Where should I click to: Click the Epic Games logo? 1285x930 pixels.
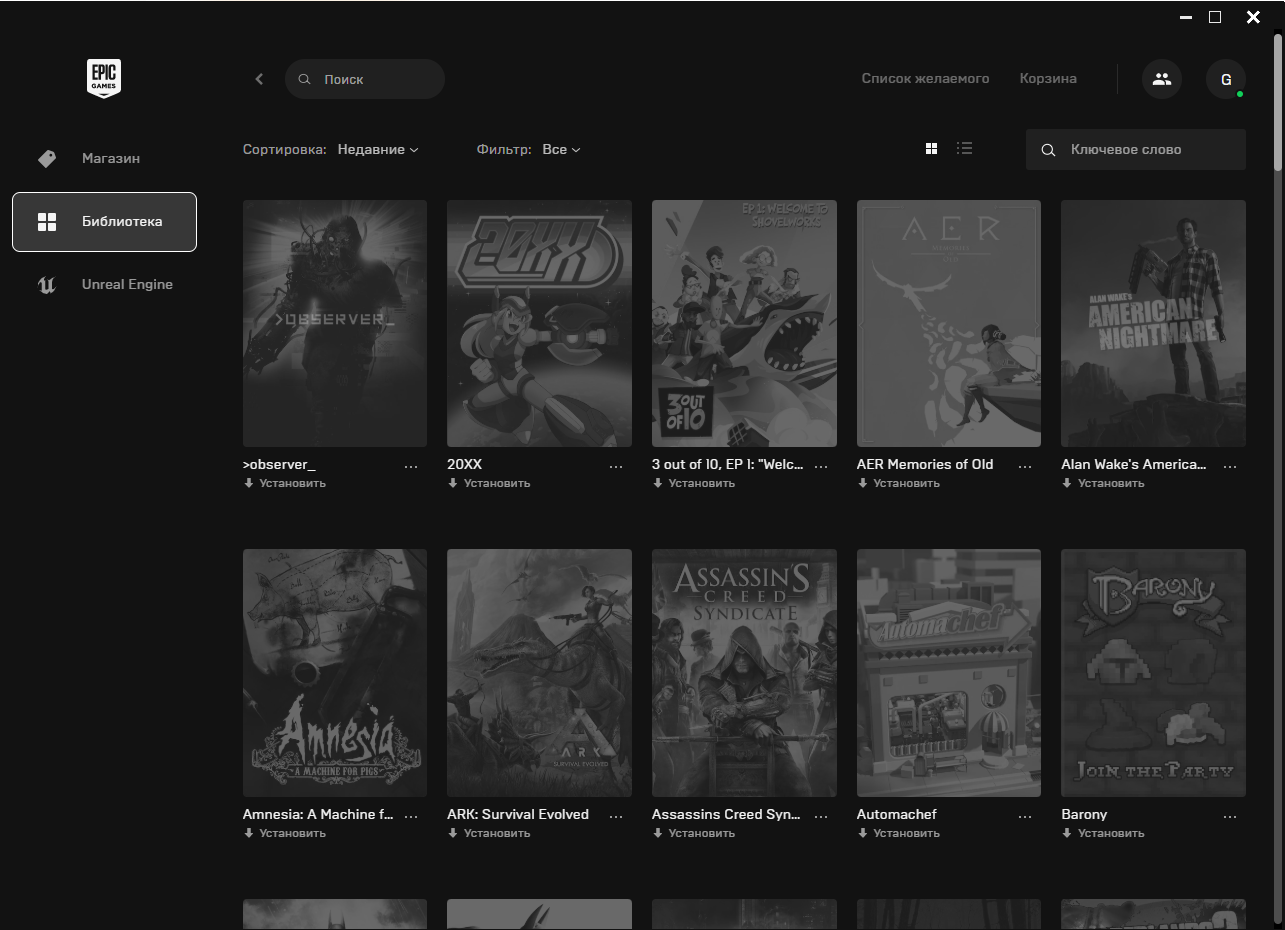tap(104, 78)
